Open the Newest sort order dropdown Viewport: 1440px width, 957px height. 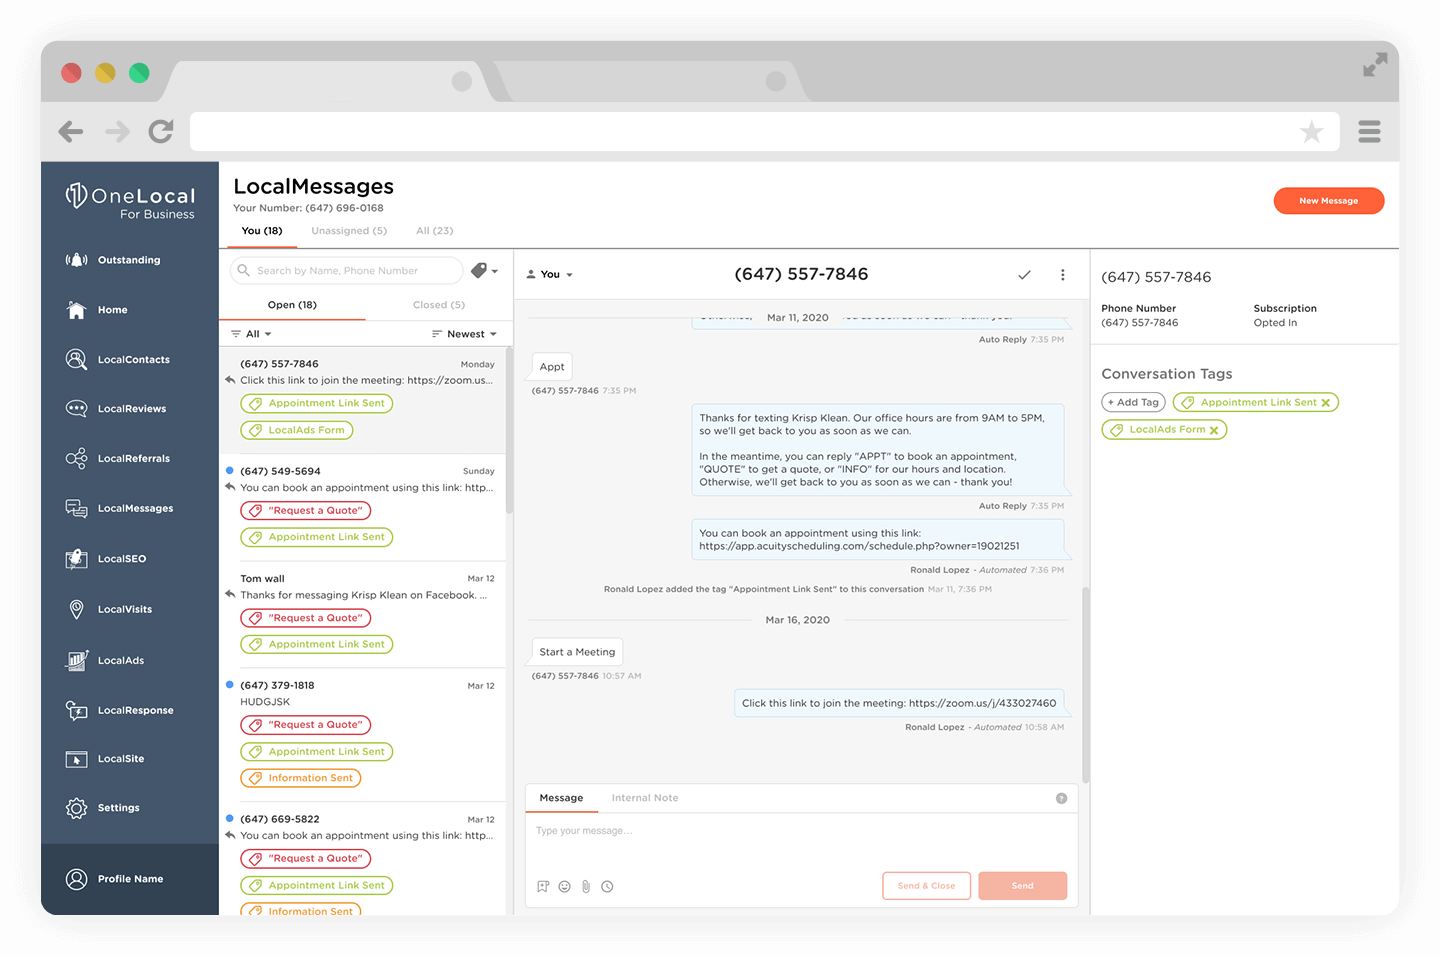(x=465, y=333)
